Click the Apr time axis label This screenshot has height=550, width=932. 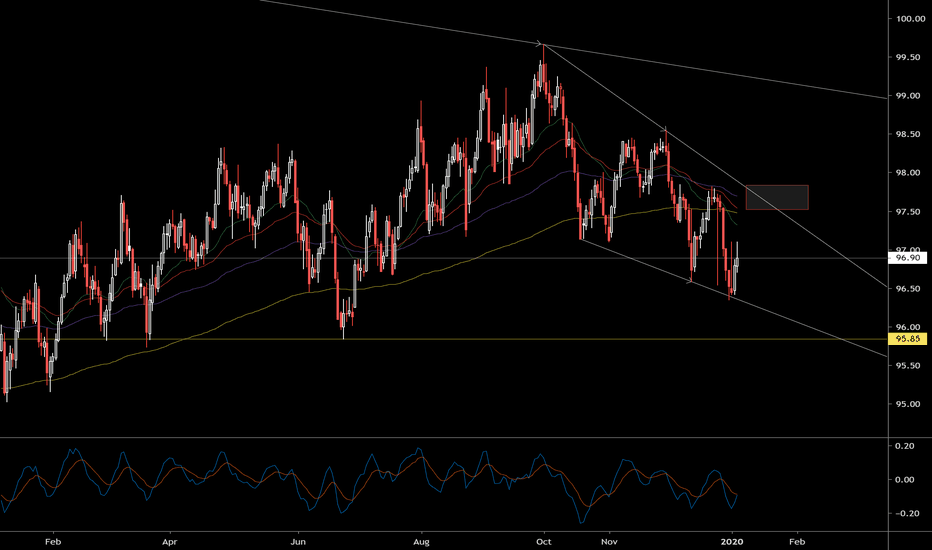click(x=170, y=542)
